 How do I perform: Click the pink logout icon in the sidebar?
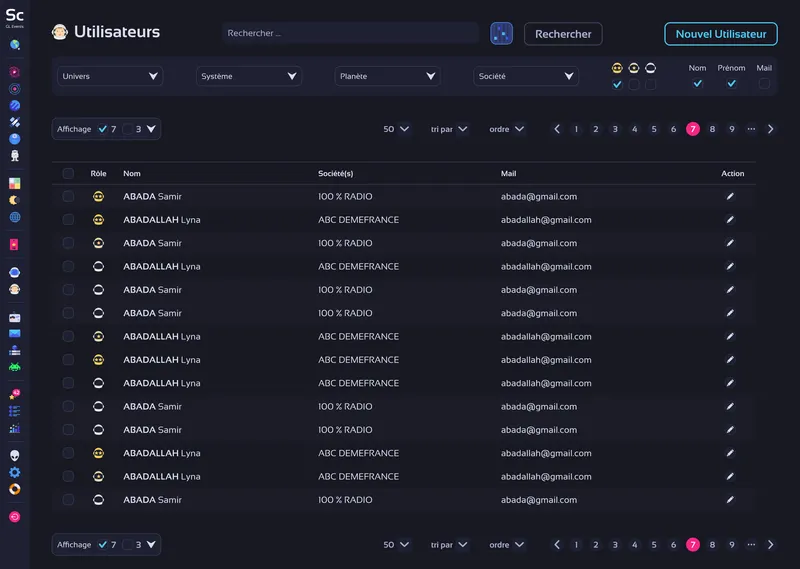(x=15, y=517)
